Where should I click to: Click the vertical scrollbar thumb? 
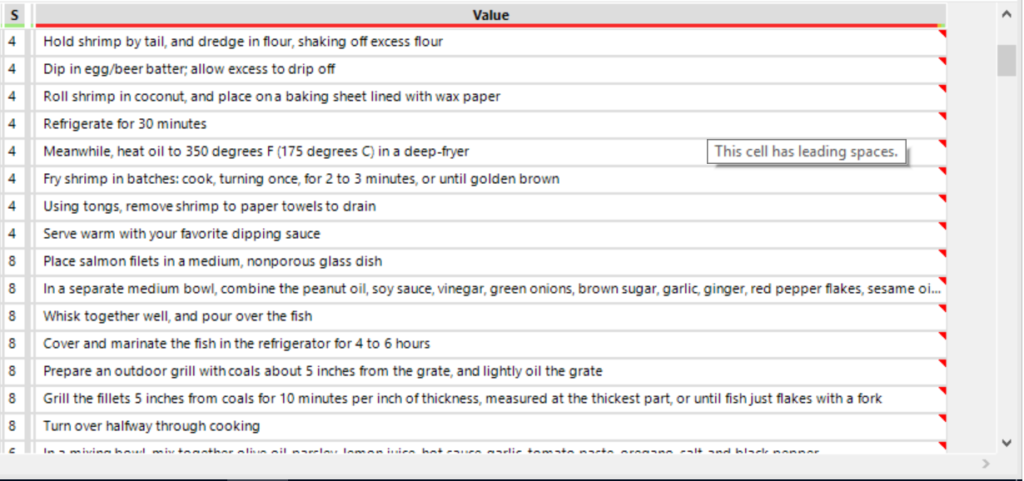point(1007,60)
